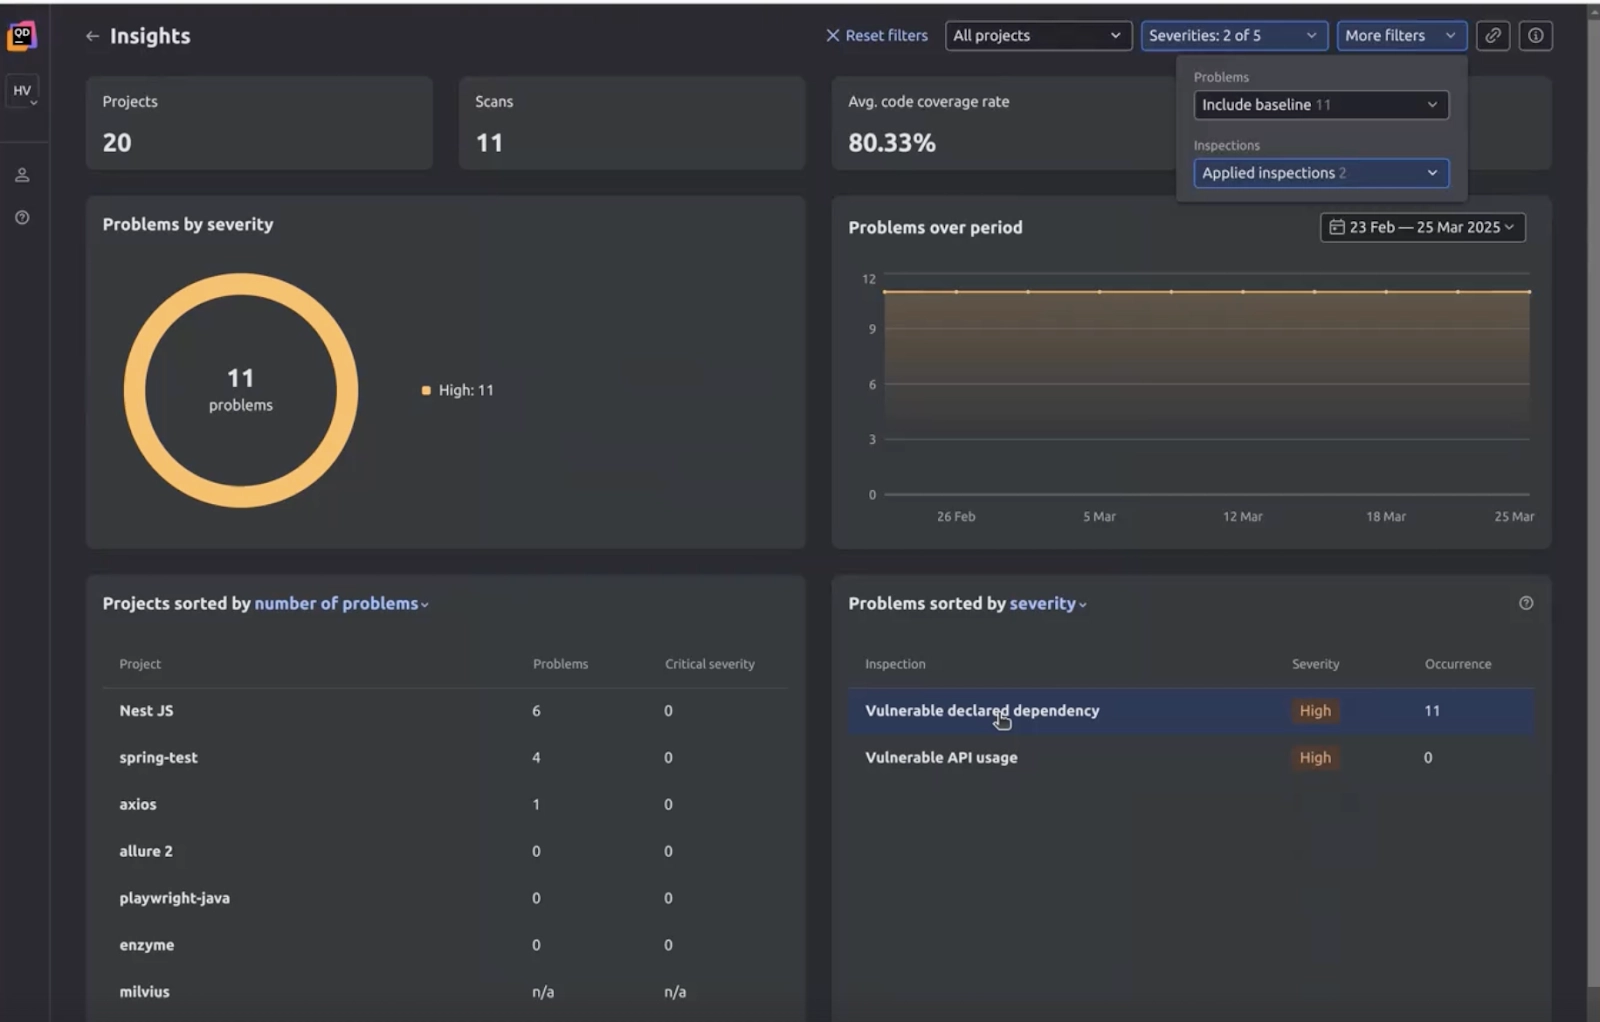Open the Include baseline dropdown
This screenshot has height=1022, width=1600.
point(1320,105)
